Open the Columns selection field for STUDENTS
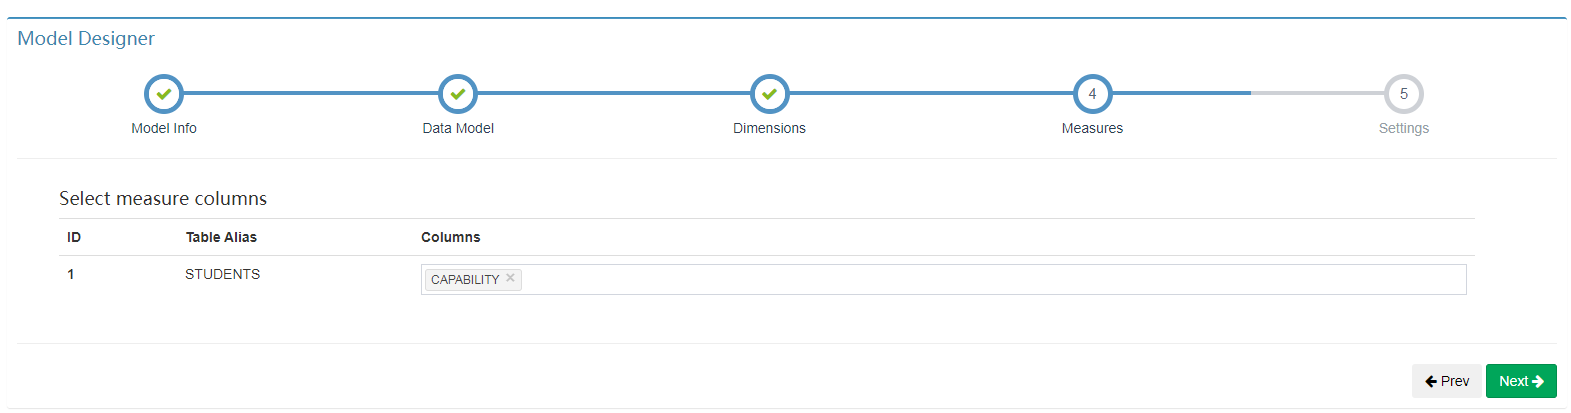The height and width of the screenshot is (413, 1571). pyautogui.click(x=944, y=279)
